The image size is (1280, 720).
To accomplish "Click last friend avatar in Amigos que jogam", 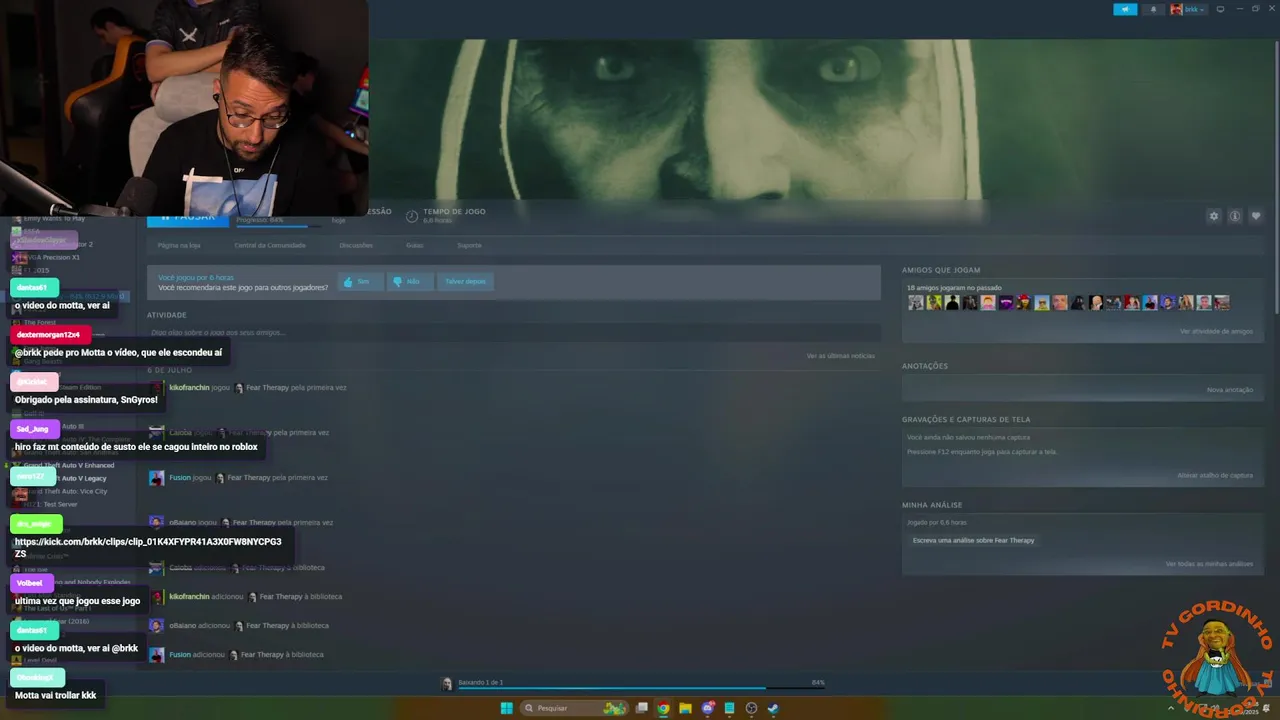I will click(x=1221, y=303).
